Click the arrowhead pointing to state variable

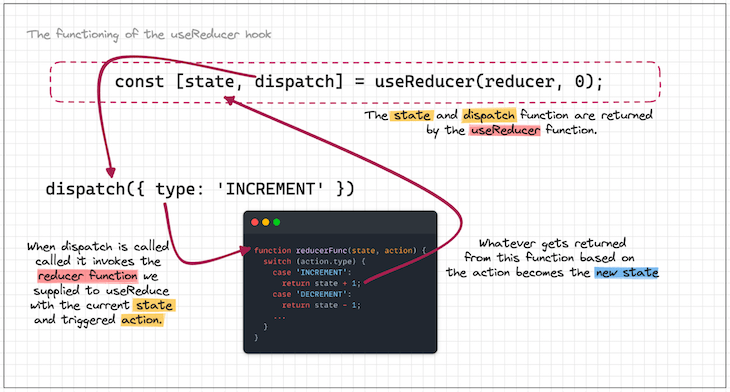click(230, 100)
